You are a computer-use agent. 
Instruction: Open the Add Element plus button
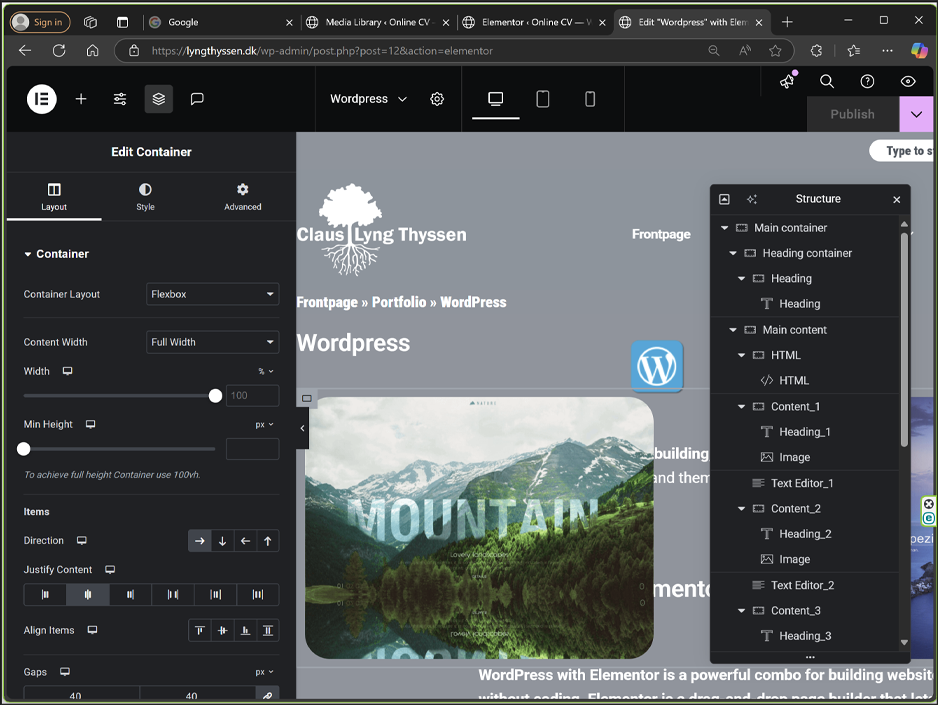81,99
